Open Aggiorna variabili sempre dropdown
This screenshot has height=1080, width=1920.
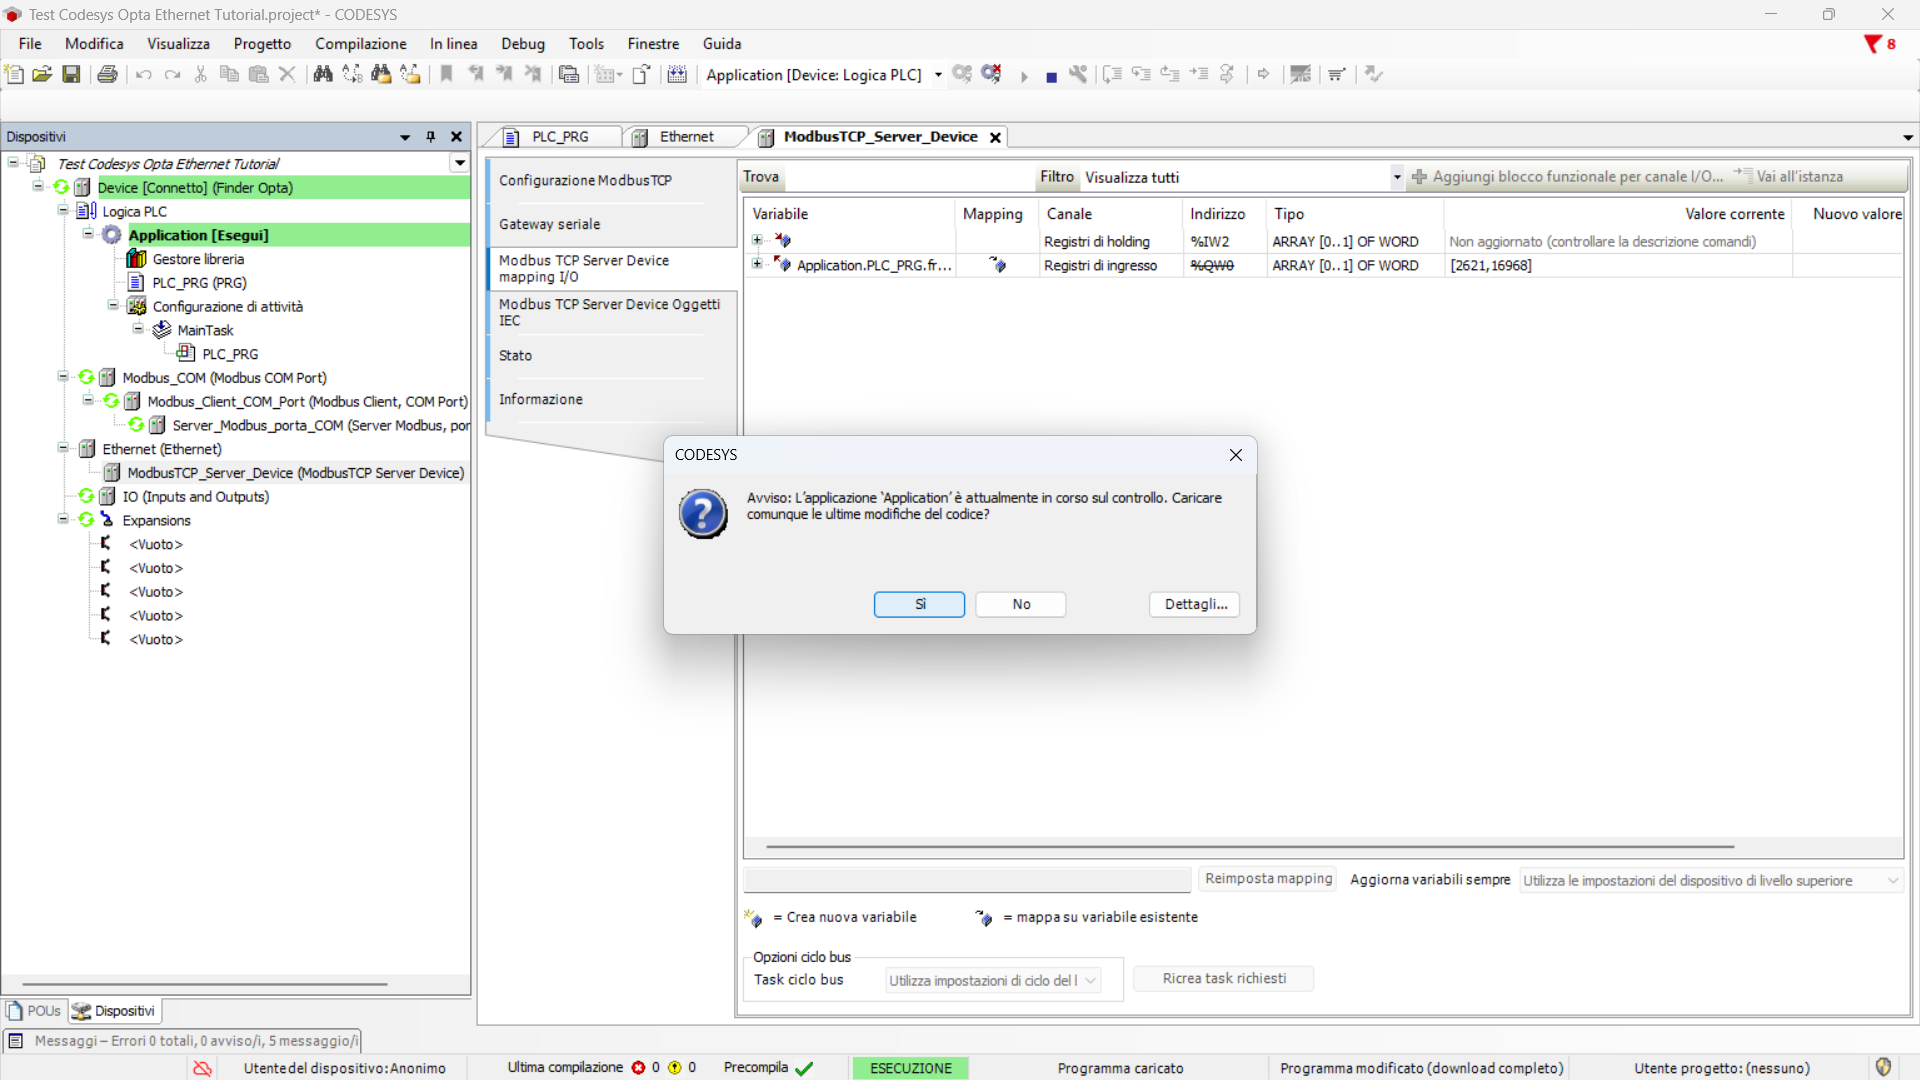(x=1710, y=880)
